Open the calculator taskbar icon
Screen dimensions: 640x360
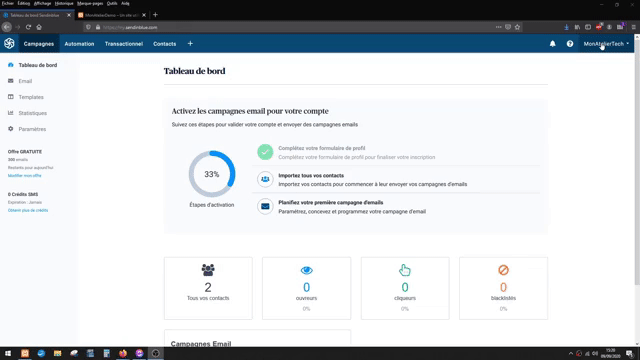pyautogui.click(x=107, y=353)
